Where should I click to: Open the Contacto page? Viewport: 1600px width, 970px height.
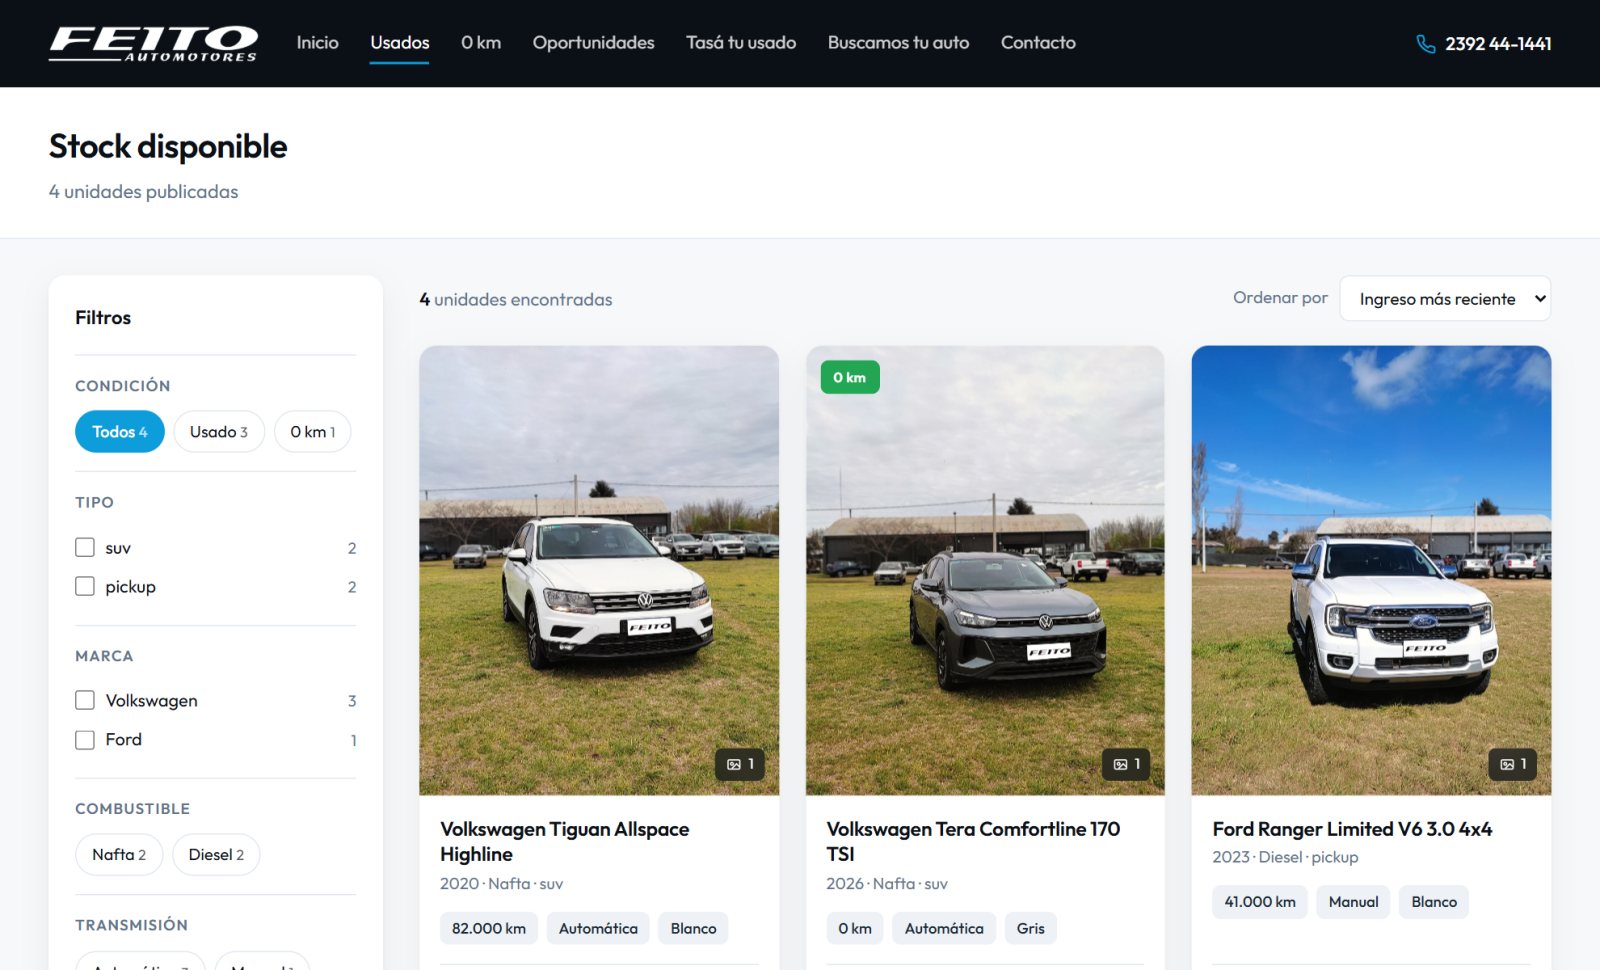tap(1038, 43)
